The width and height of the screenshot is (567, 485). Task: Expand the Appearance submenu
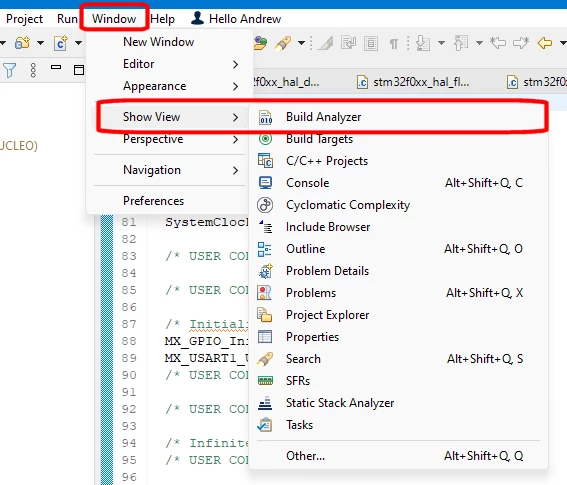[x=169, y=86]
